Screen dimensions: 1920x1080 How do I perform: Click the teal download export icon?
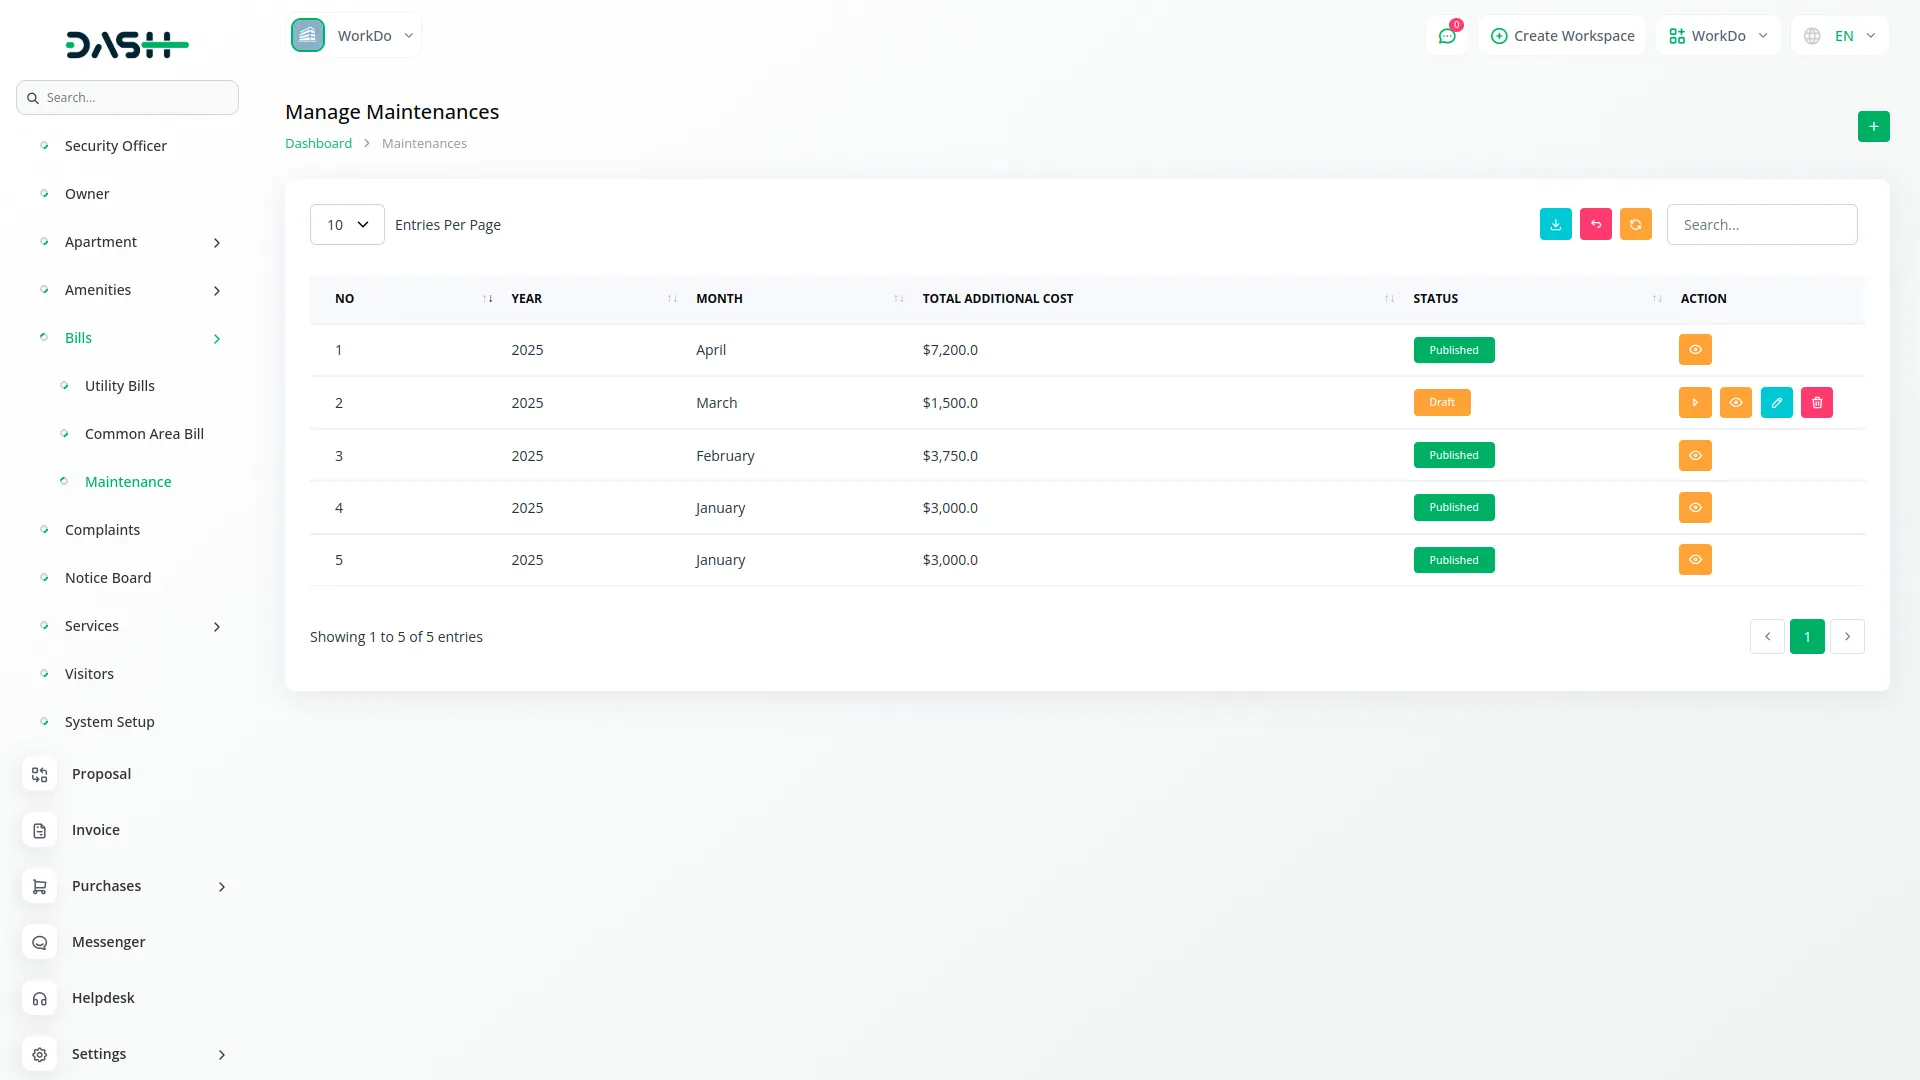coord(1555,225)
